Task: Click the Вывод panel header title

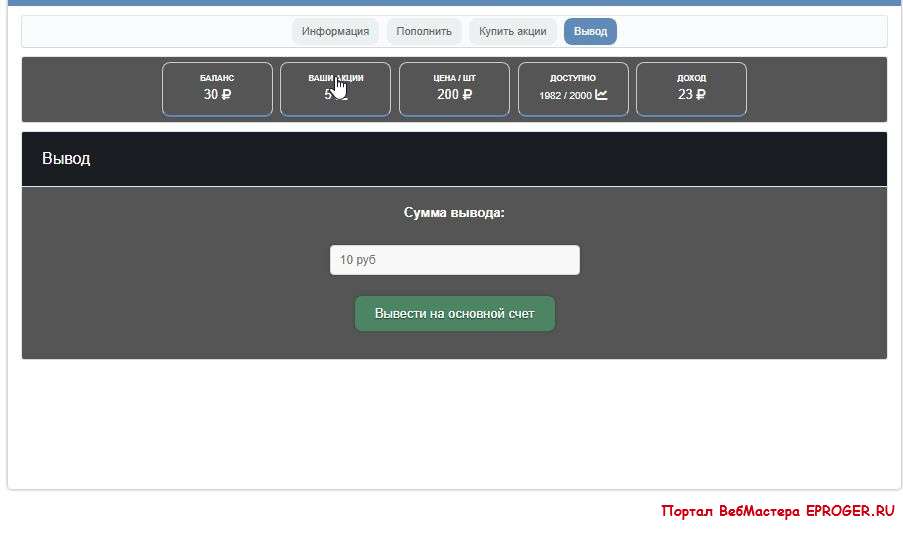Action: point(66,159)
